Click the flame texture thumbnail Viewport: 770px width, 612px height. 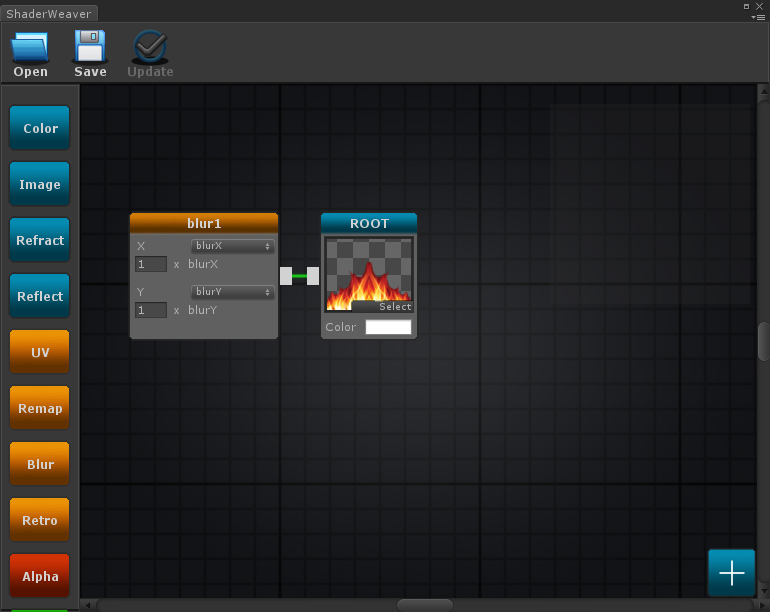[x=369, y=274]
